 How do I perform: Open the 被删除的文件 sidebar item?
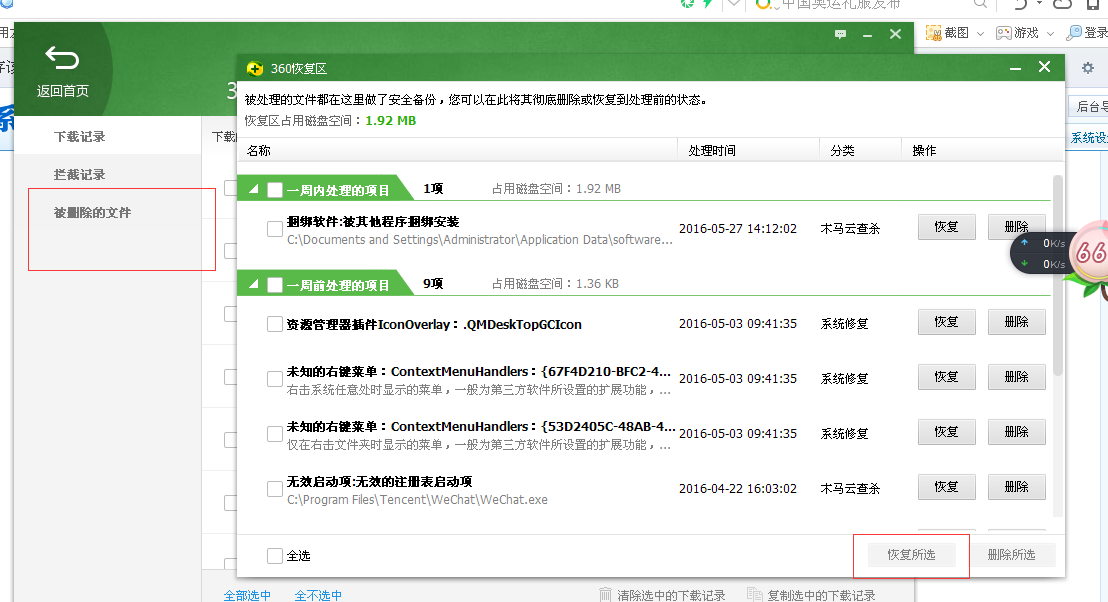pos(92,213)
